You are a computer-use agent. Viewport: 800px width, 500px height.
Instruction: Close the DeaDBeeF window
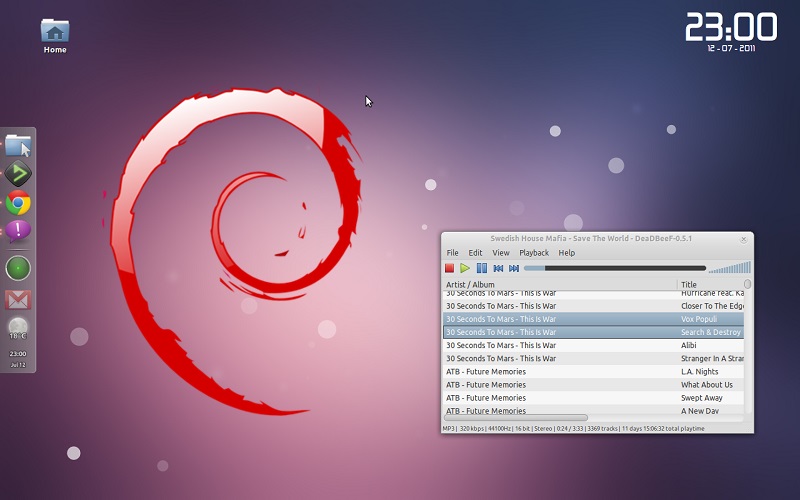tap(743, 239)
